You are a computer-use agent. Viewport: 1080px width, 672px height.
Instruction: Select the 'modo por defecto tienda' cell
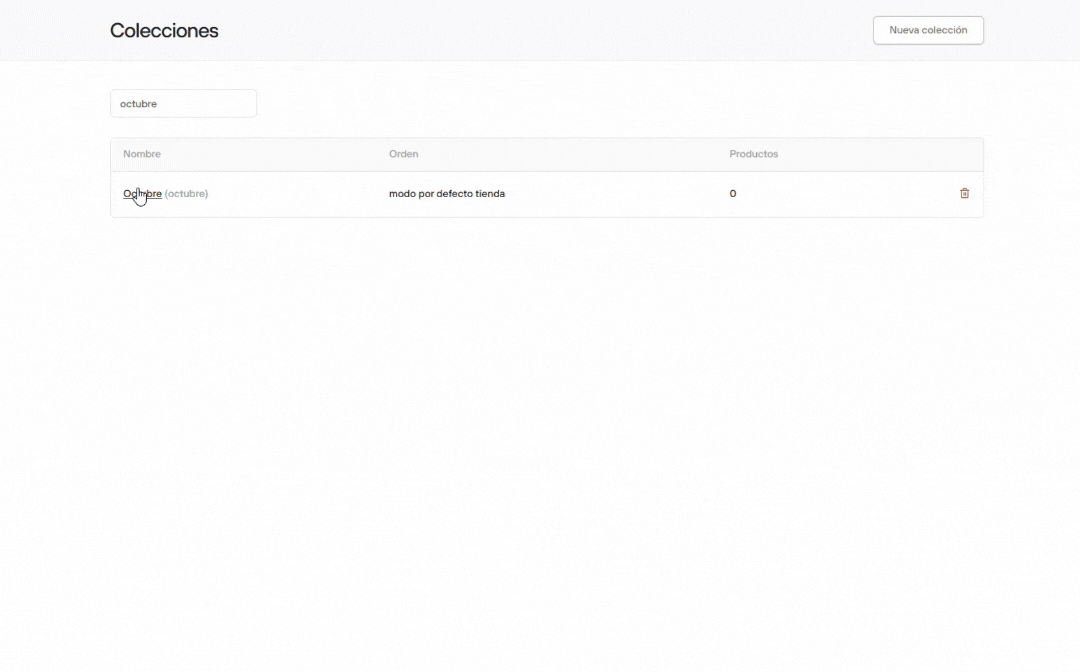coord(447,193)
